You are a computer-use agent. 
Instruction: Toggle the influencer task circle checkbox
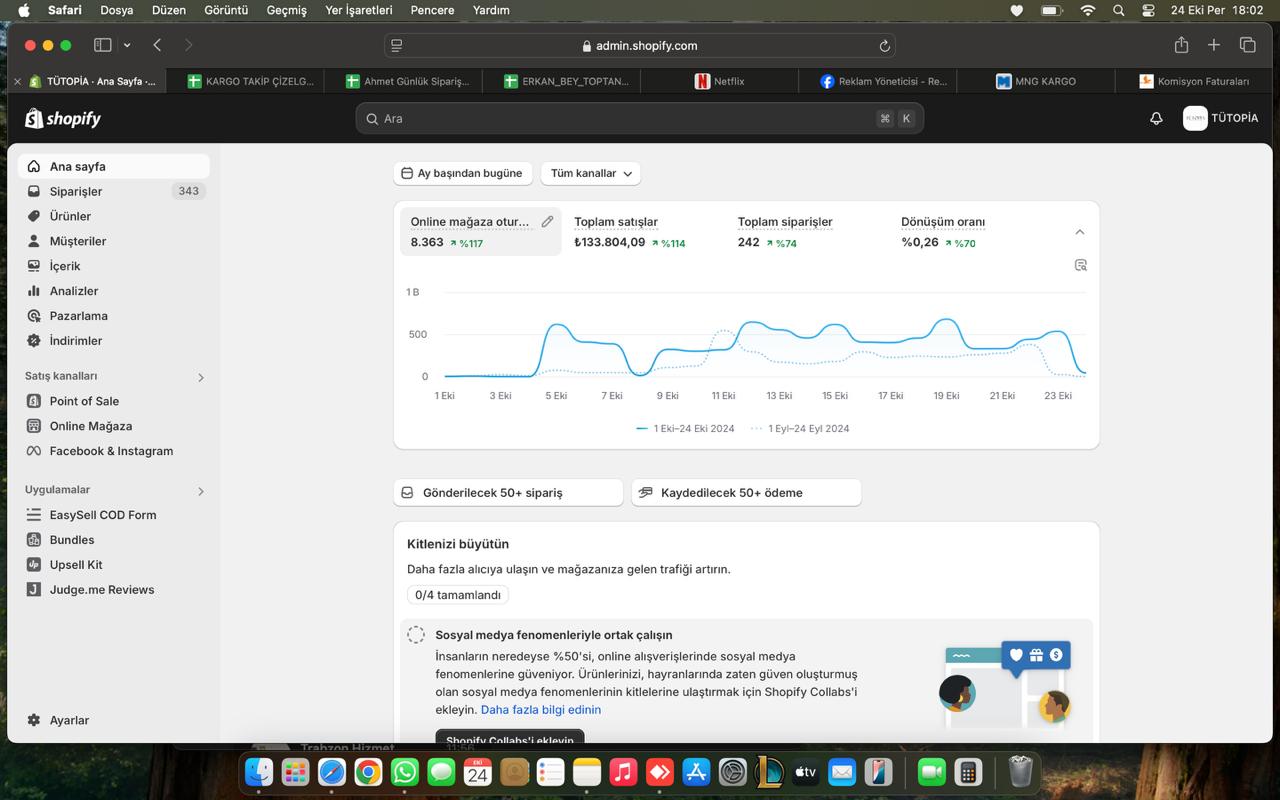click(416, 634)
